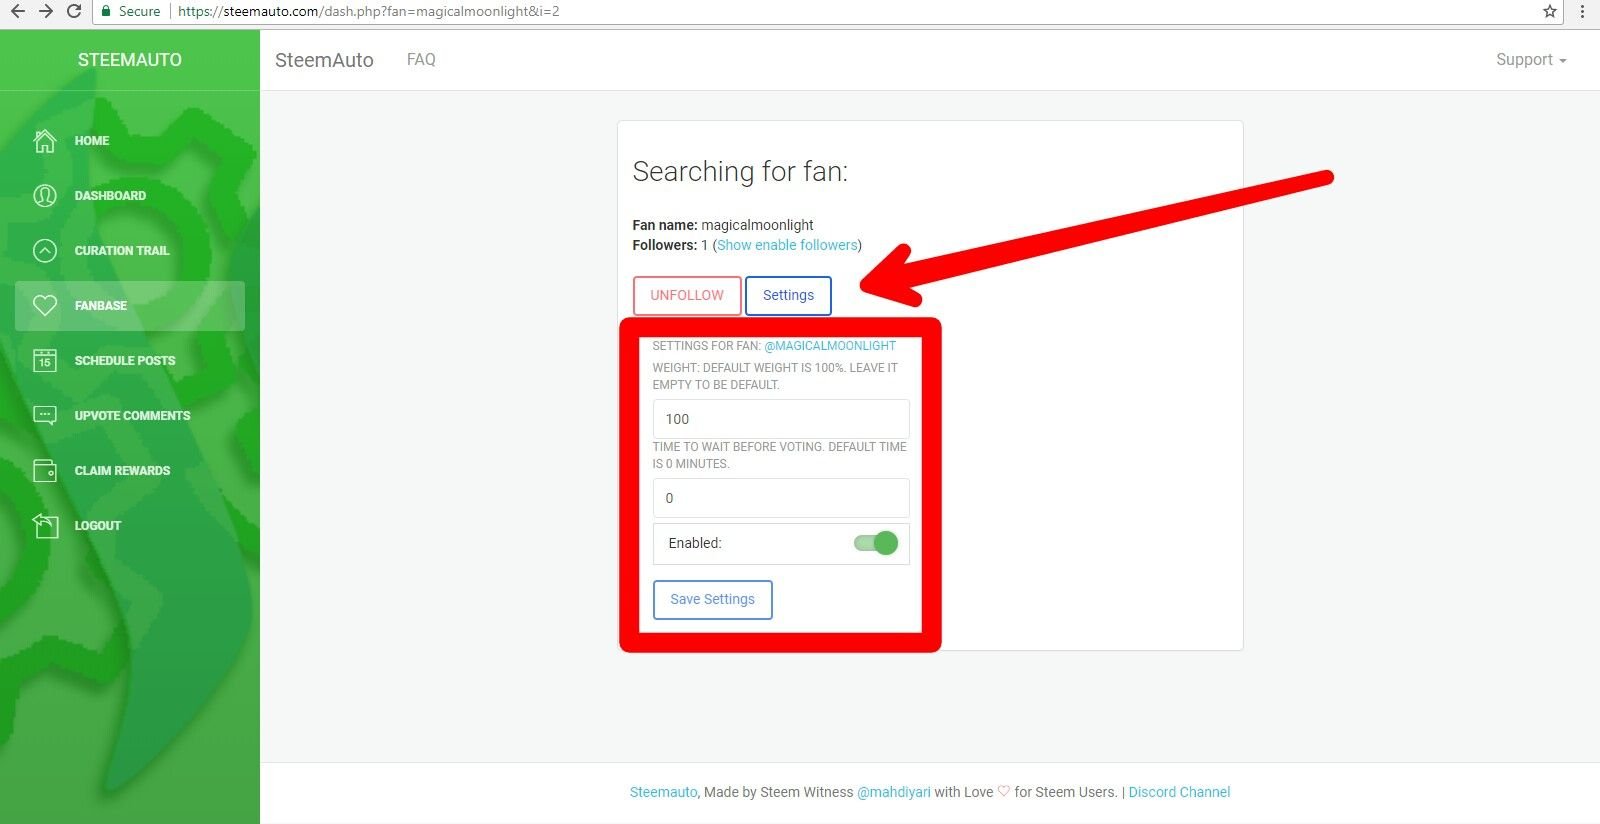Open the @MAGICALMOONLIGHT profile link
The height and width of the screenshot is (824, 1600).
coord(830,346)
